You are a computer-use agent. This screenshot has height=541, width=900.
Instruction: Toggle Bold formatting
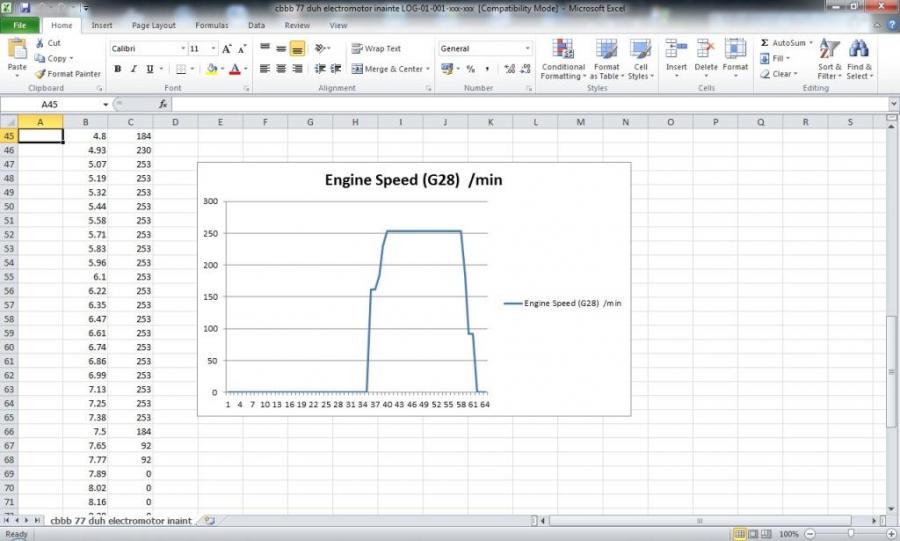[117, 69]
